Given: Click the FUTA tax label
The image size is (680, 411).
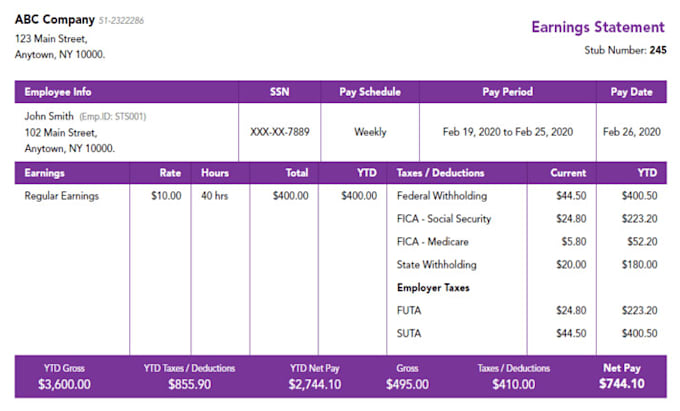Looking at the screenshot, I should point(409,311).
